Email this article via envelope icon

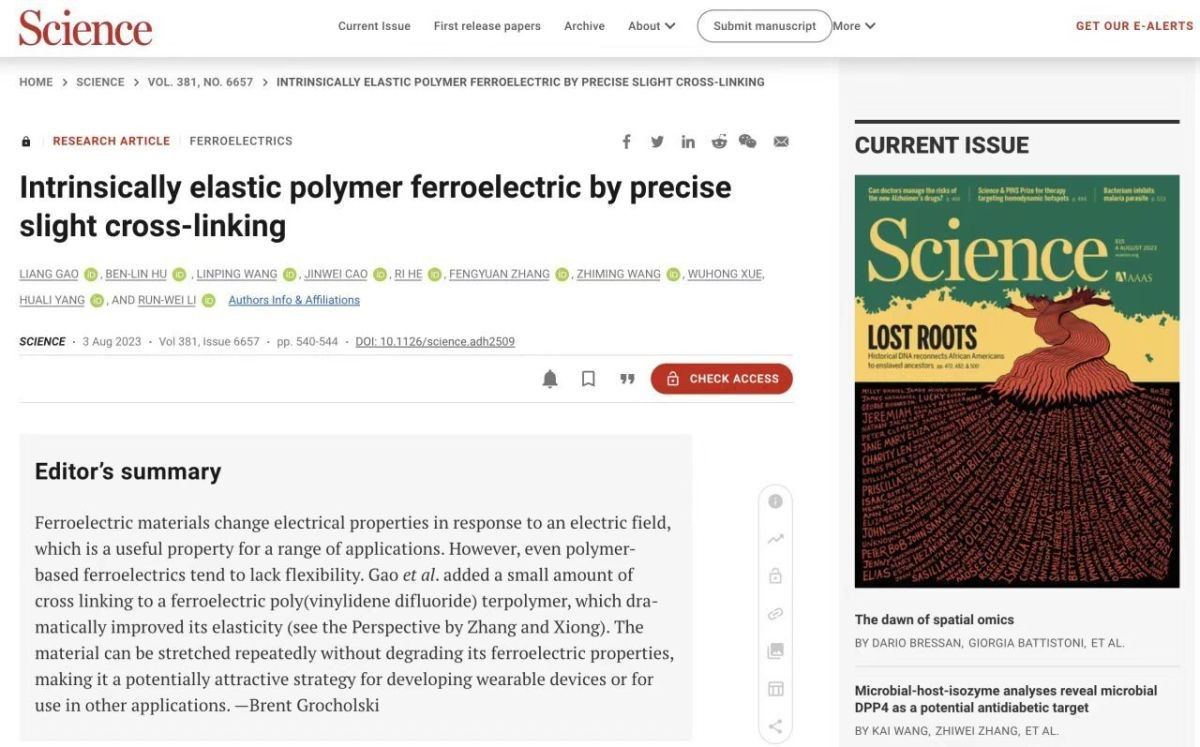[781, 142]
